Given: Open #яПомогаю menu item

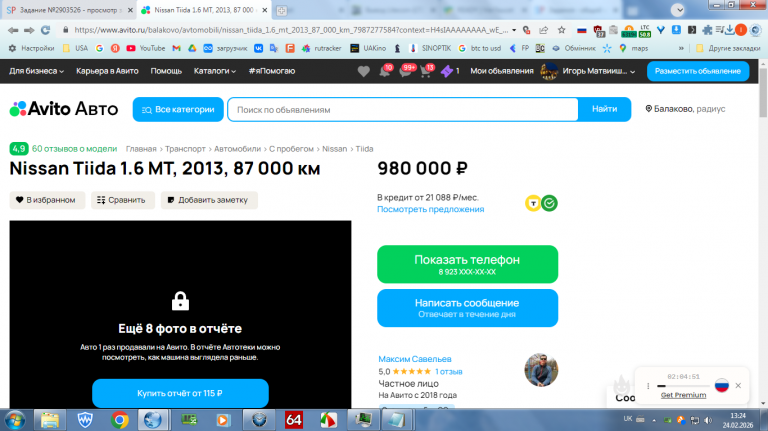Looking at the screenshot, I should [272, 71].
